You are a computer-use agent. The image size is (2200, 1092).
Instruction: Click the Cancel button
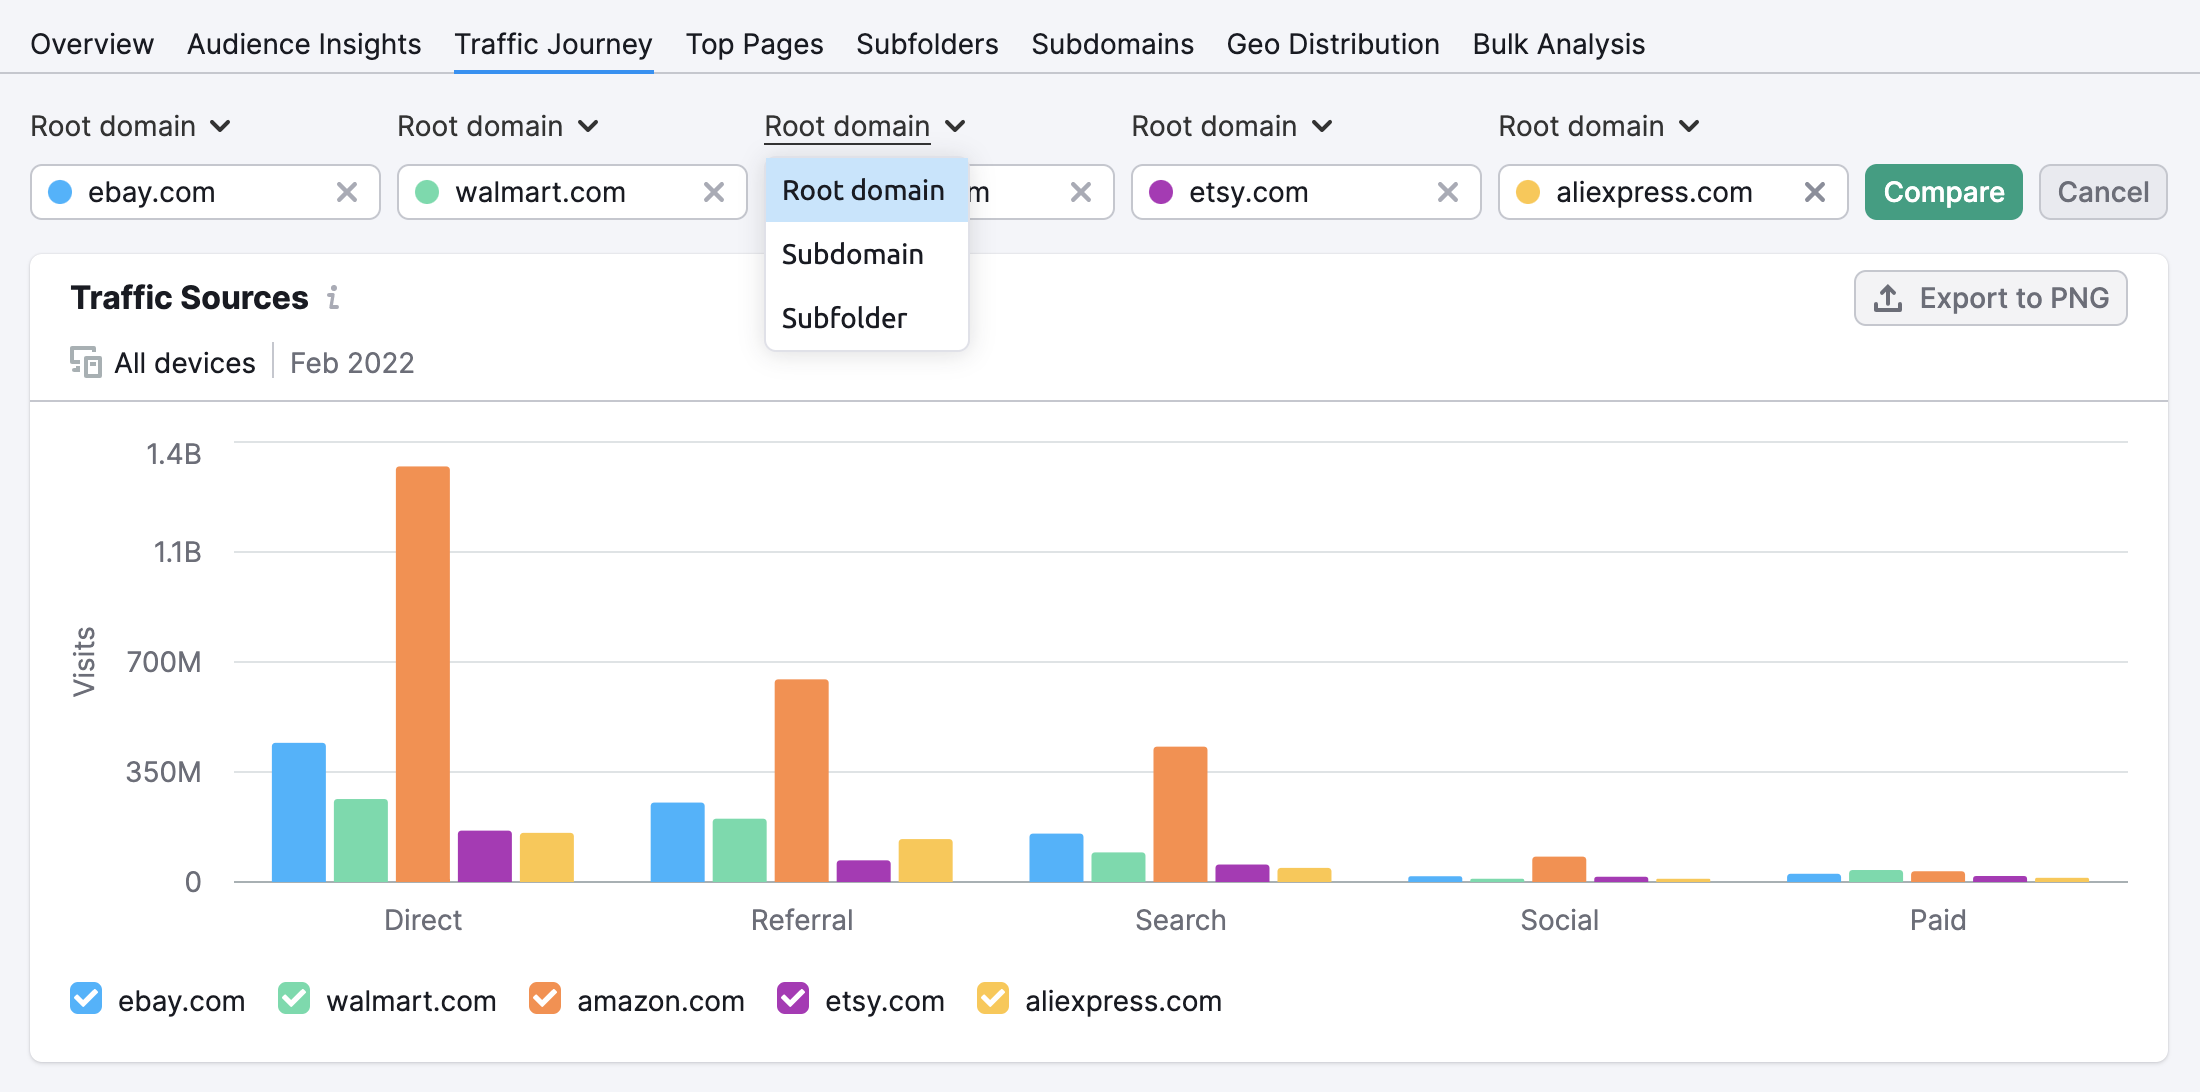click(2103, 192)
